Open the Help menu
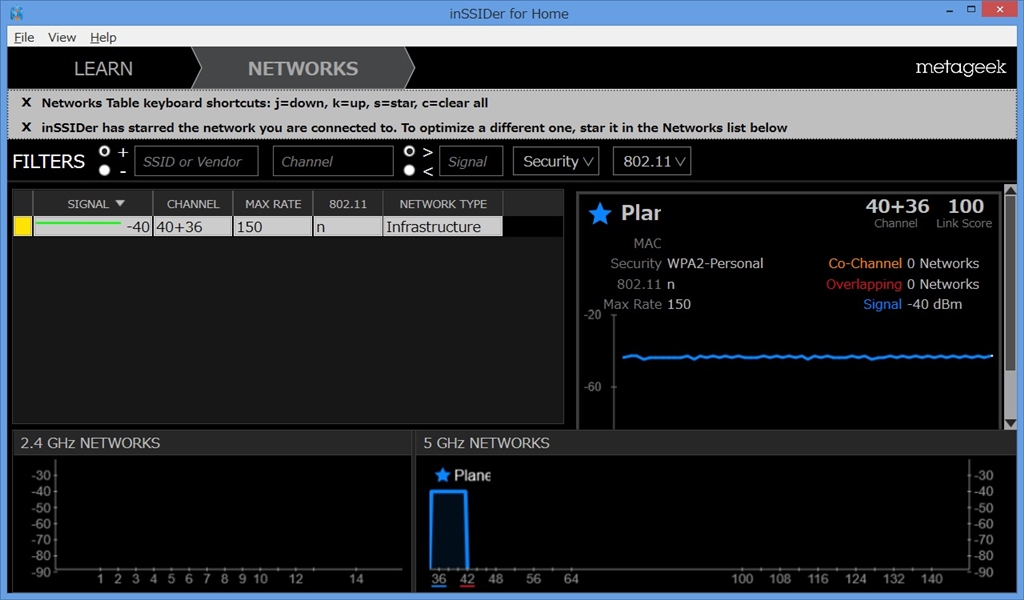Viewport: 1024px width, 600px height. (x=103, y=37)
